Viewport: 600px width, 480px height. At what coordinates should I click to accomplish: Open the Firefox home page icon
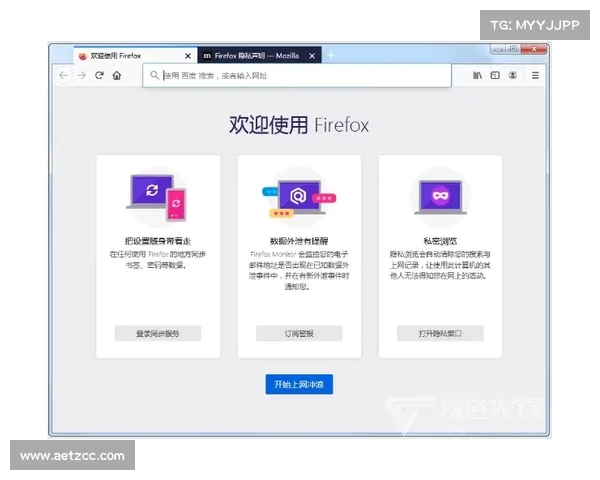point(117,75)
